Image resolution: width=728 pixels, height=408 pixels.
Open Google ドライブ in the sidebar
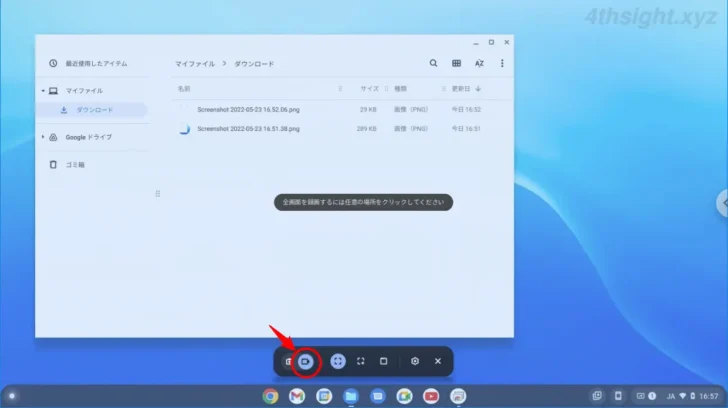click(89, 137)
